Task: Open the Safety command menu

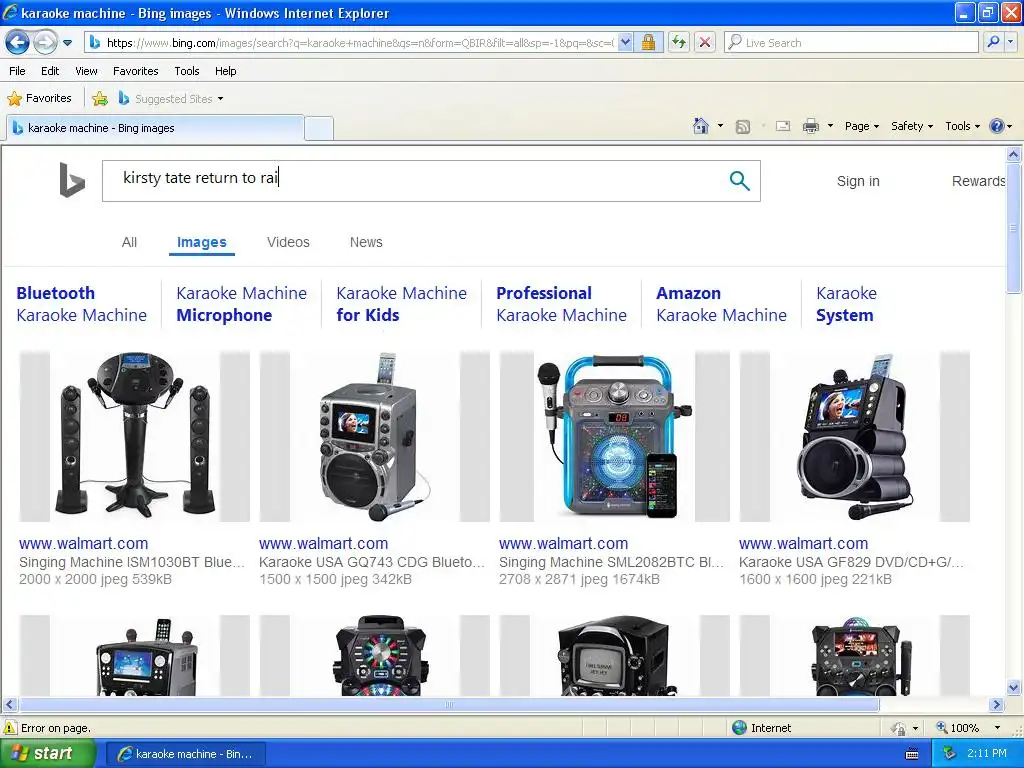Action: coord(912,126)
